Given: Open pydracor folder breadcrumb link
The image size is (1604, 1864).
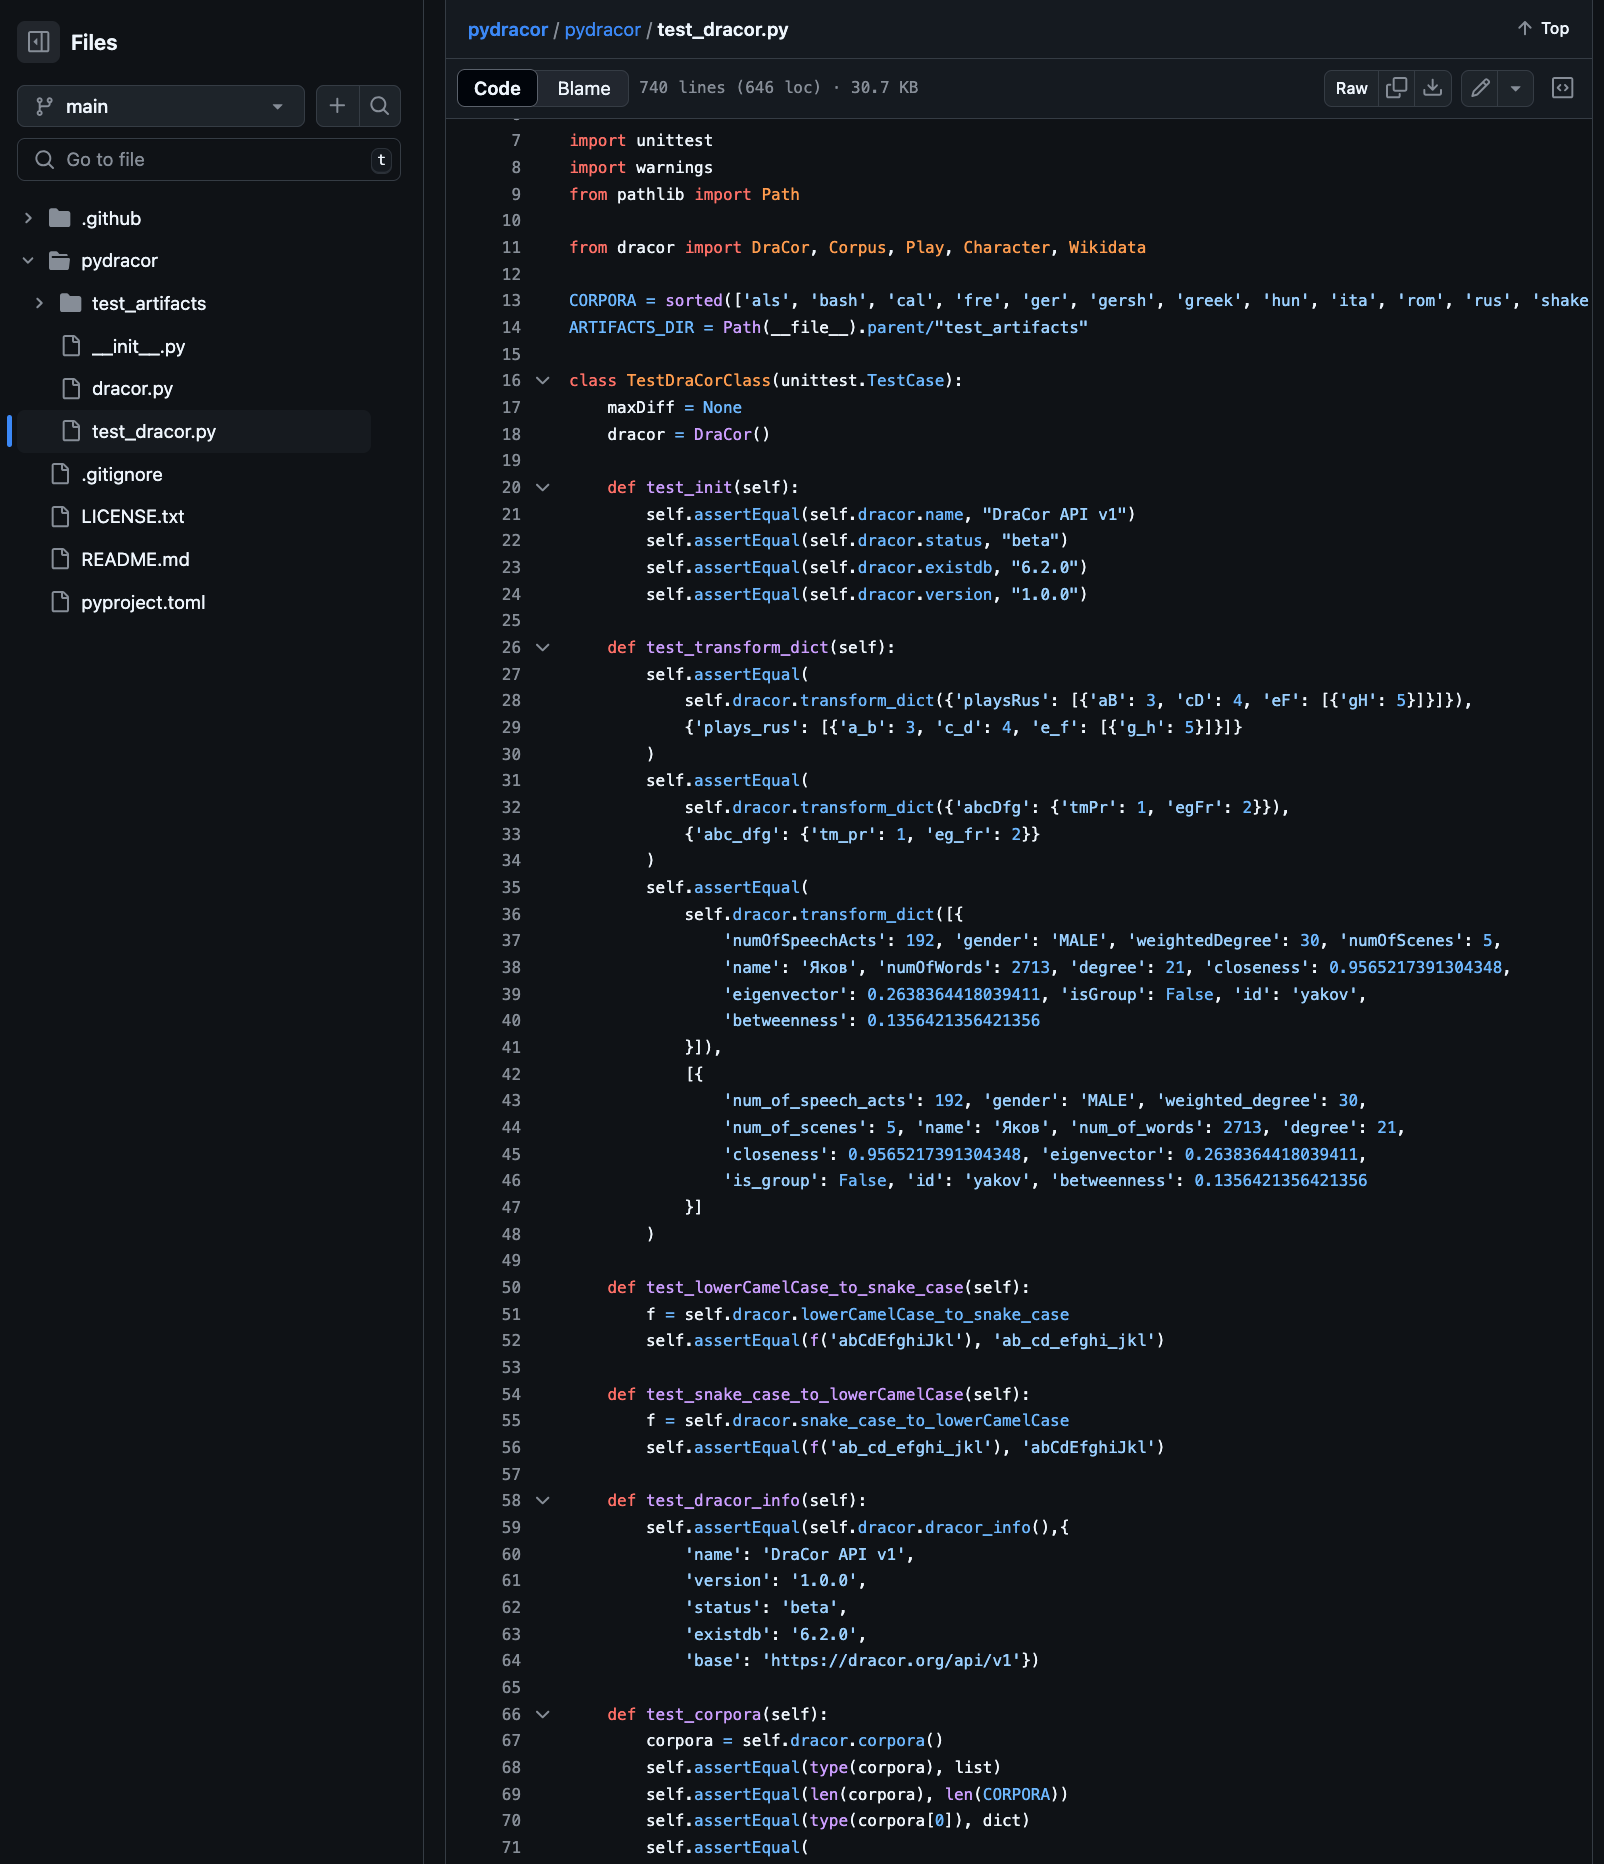Looking at the screenshot, I should pos(602,30).
